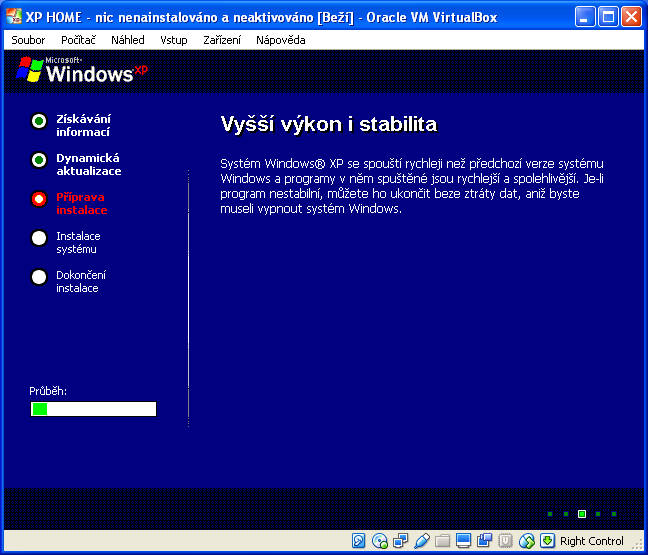648x555 pixels.
Task: Click the window resize grip in status bar
Action: coord(639,545)
